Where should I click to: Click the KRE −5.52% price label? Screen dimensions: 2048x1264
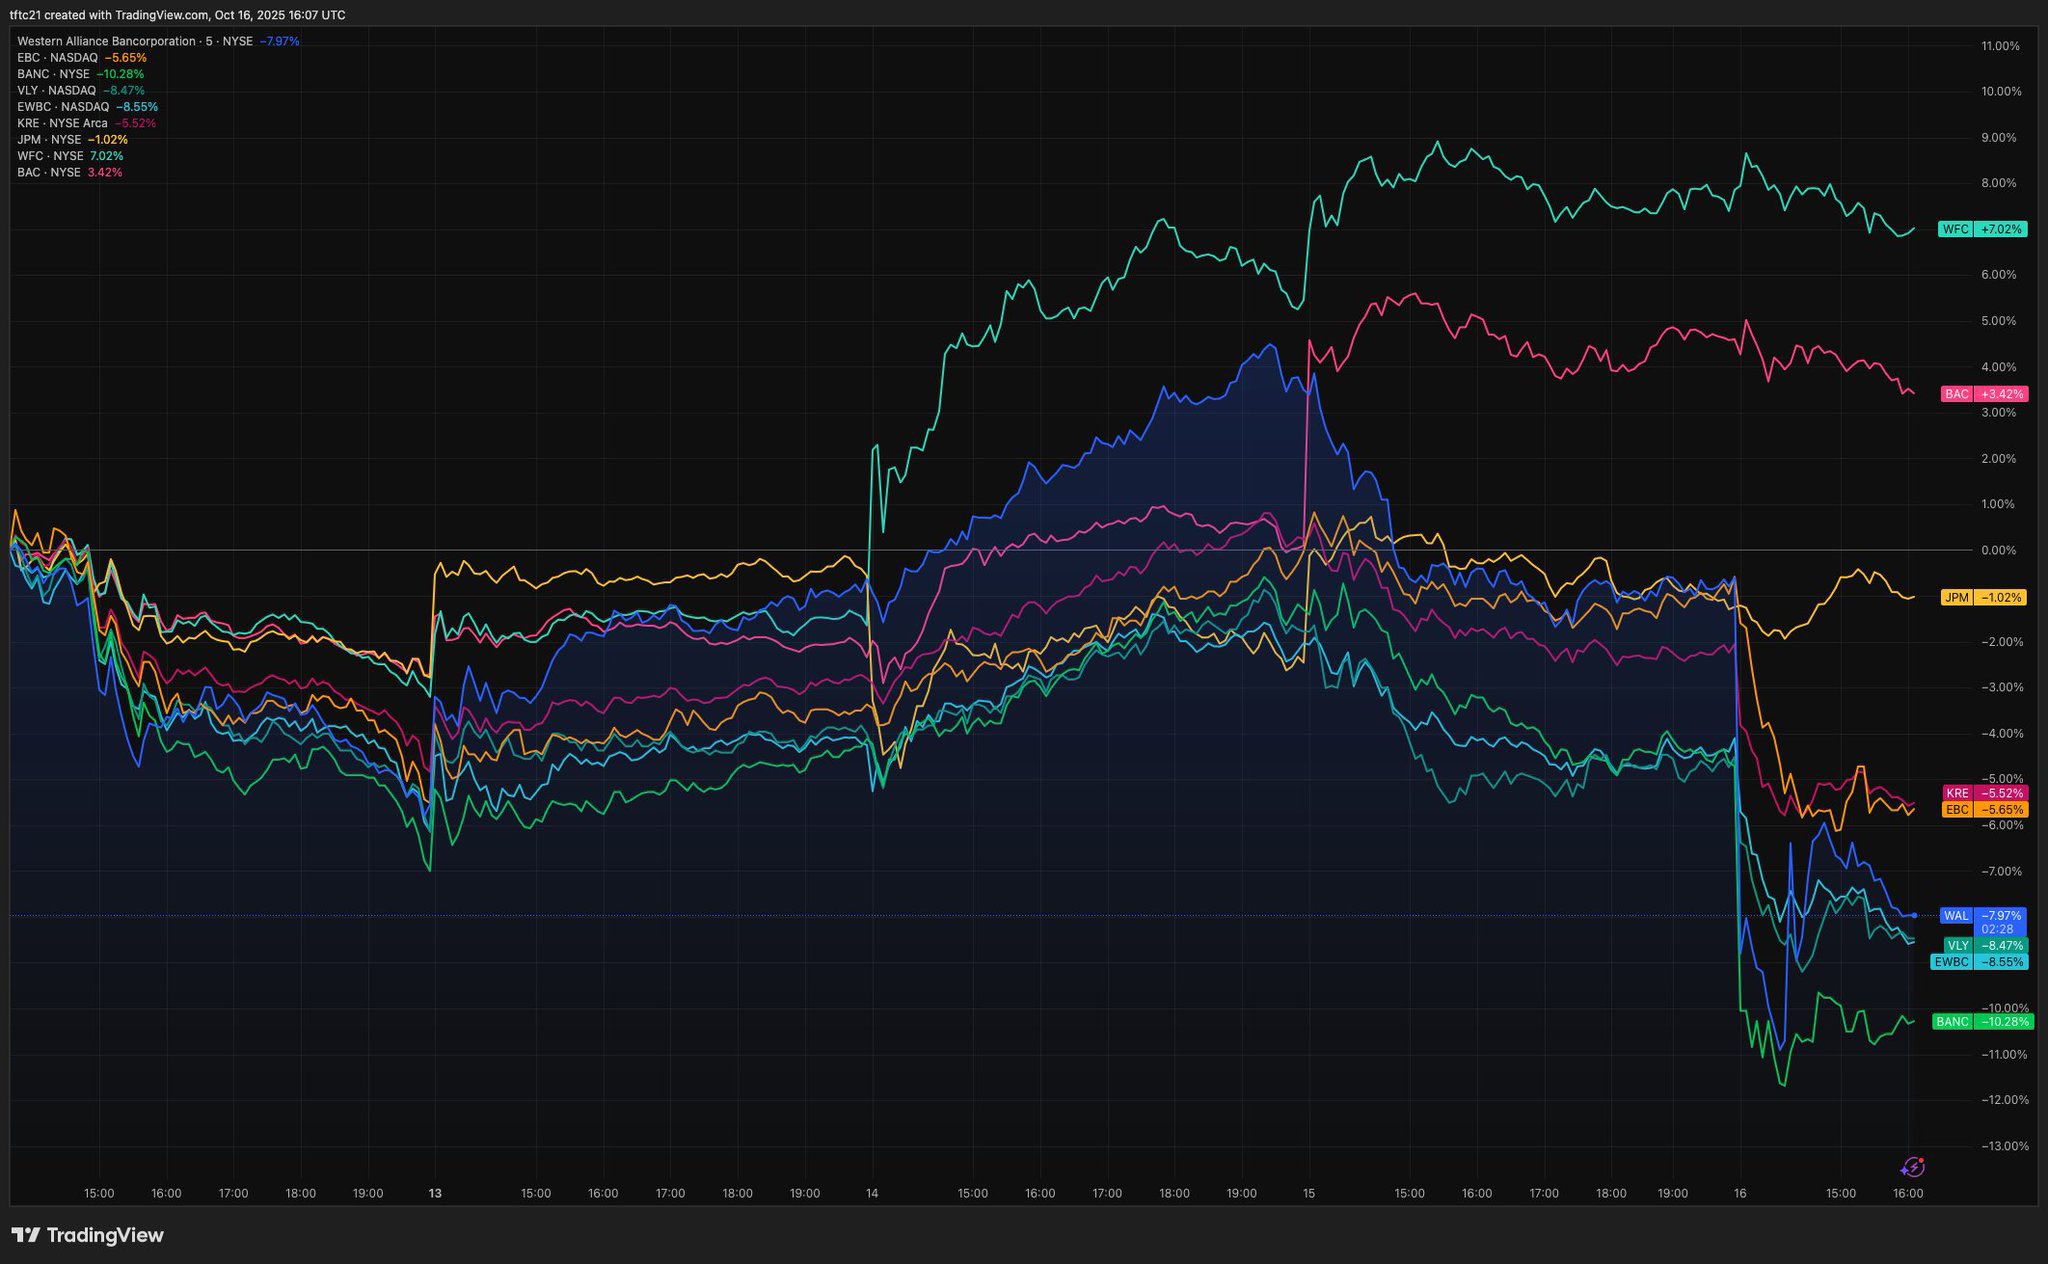pos(1985,793)
